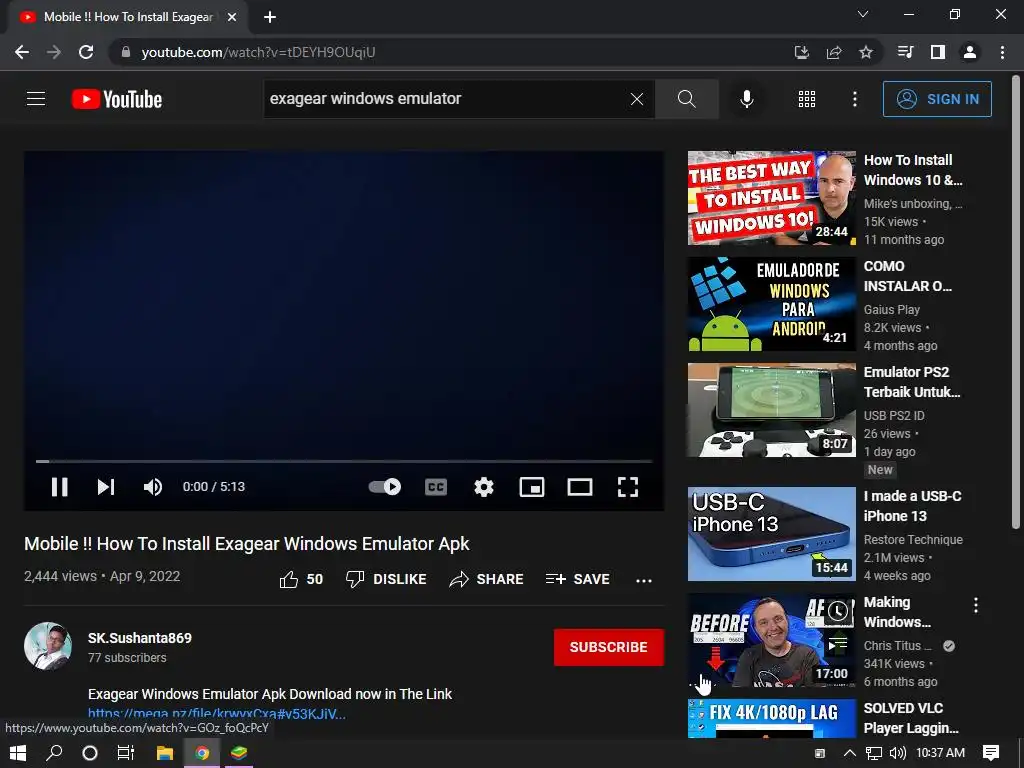Image resolution: width=1024 pixels, height=768 pixels.
Task: Go back in browser history
Action: [x=22, y=52]
